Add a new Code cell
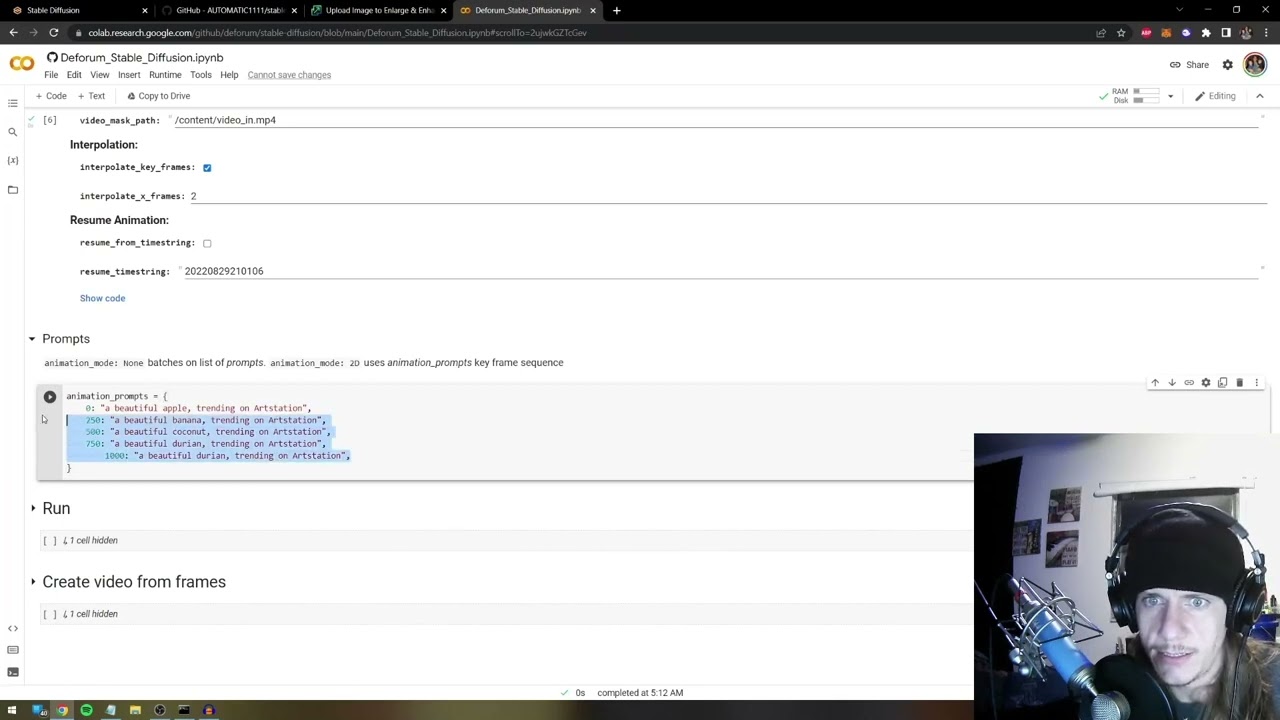The image size is (1280, 720). [50, 96]
